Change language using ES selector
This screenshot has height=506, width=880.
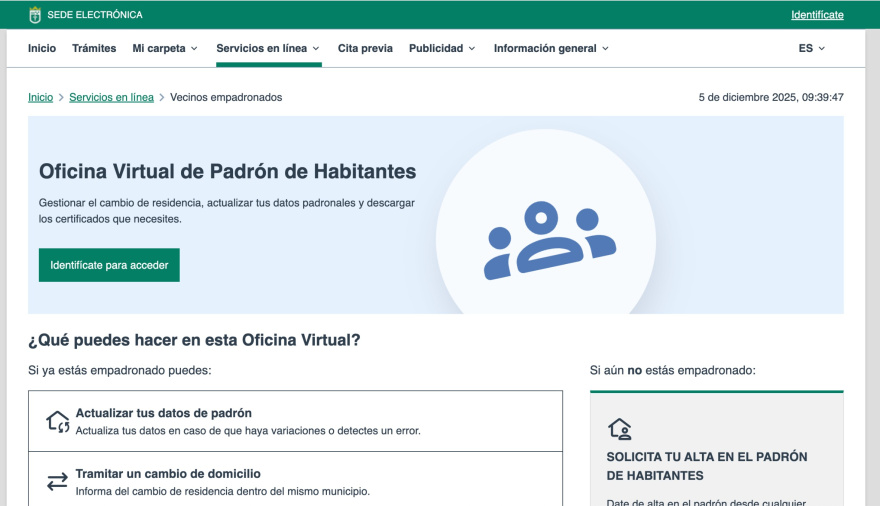811,48
